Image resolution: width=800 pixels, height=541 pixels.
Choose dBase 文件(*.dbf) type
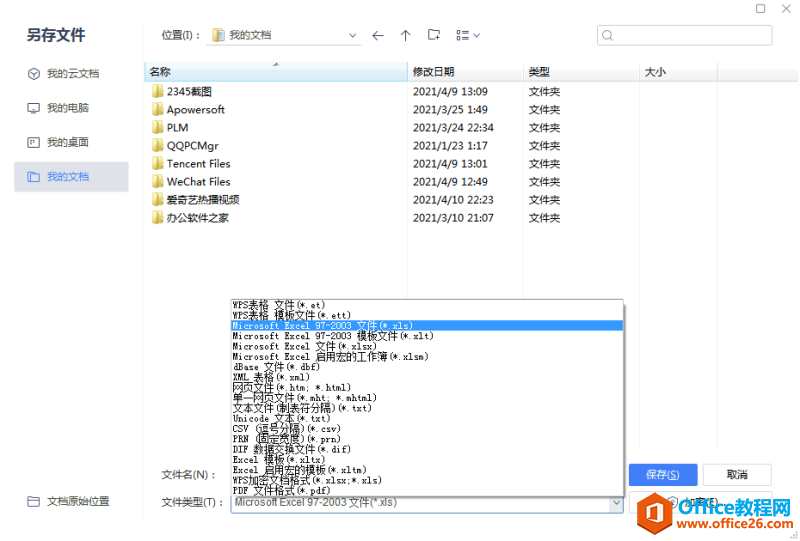pos(427,367)
